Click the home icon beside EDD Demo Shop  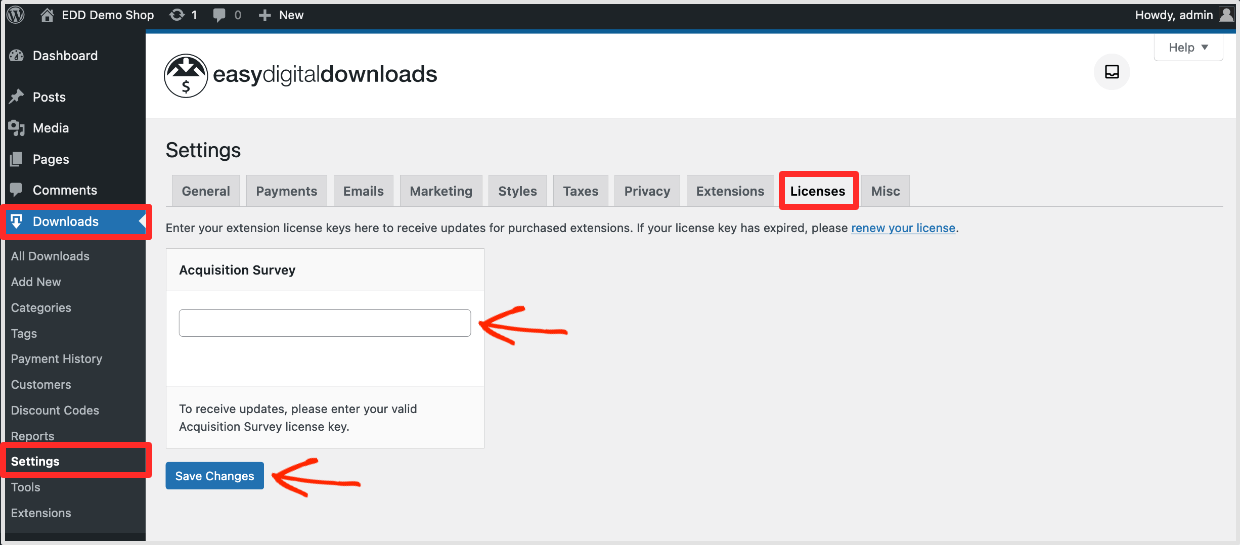point(48,15)
